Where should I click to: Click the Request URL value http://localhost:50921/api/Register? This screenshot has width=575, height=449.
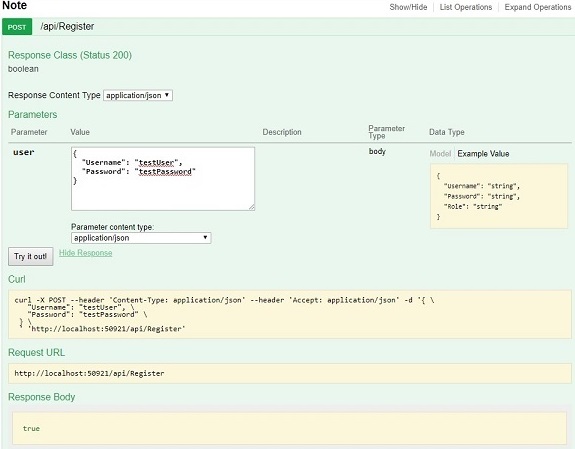[89, 373]
